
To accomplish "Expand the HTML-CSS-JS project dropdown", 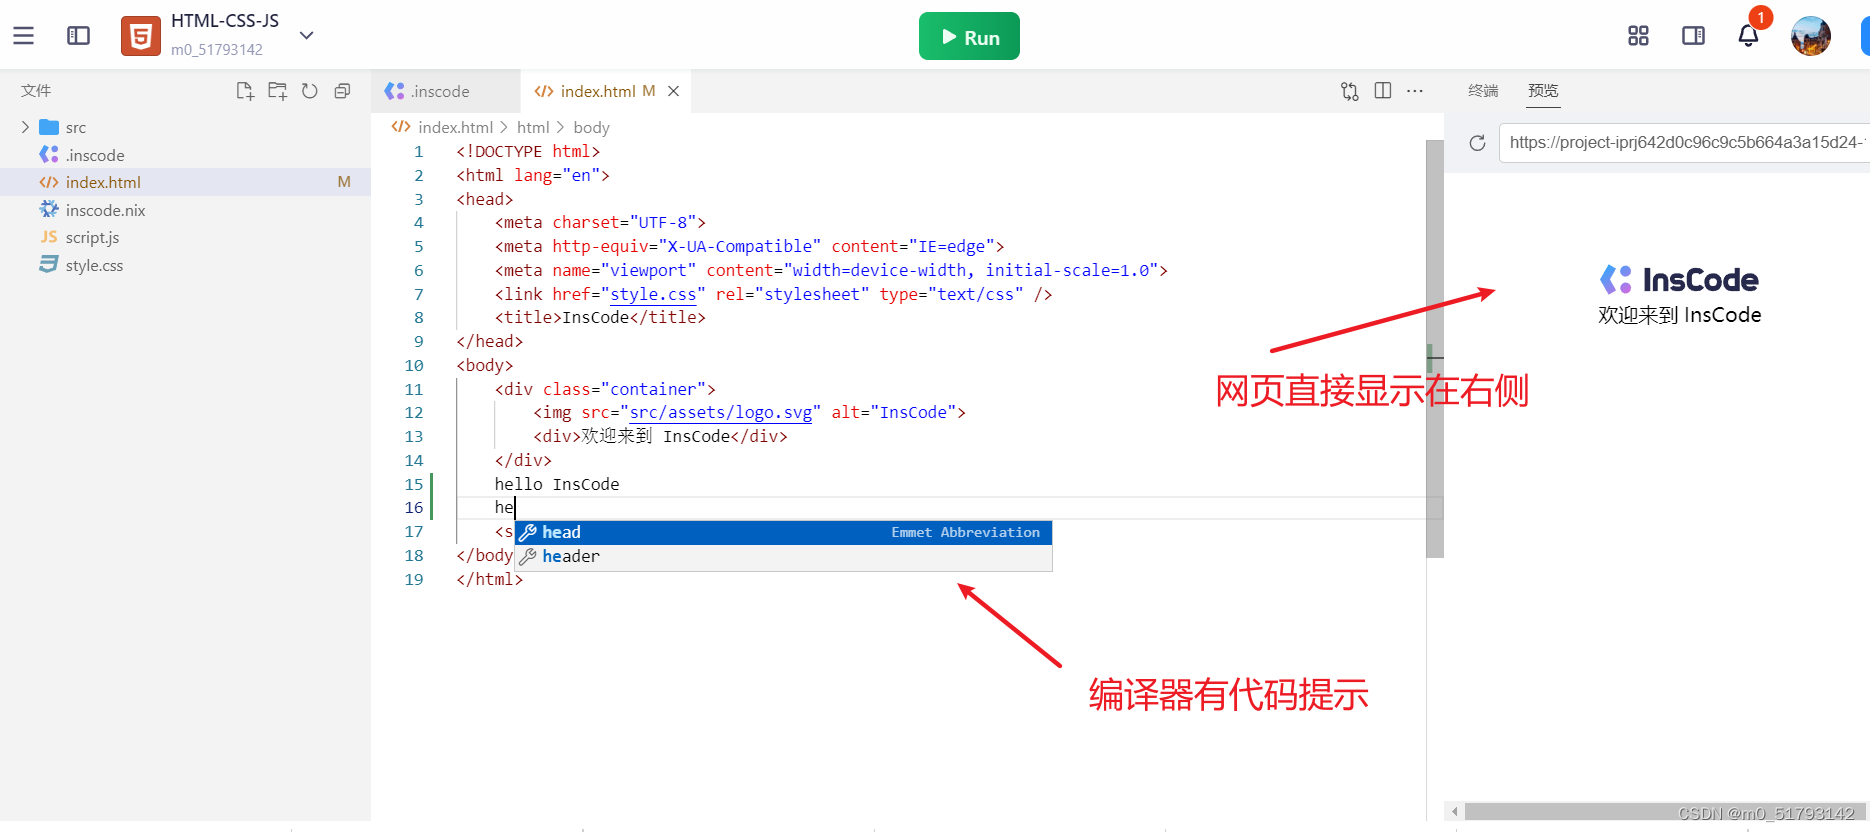I will tap(307, 35).
